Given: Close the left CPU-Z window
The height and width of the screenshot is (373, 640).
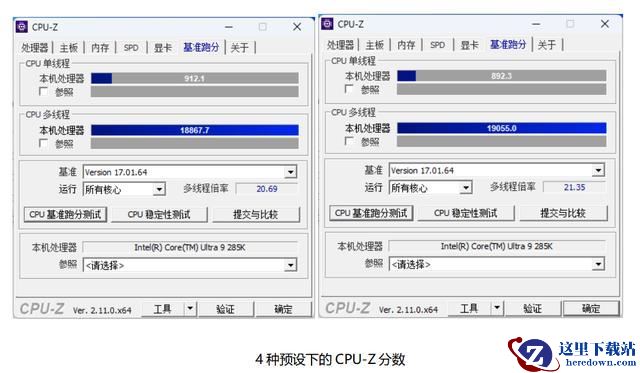Looking at the screenshot, I should point(297,27).
